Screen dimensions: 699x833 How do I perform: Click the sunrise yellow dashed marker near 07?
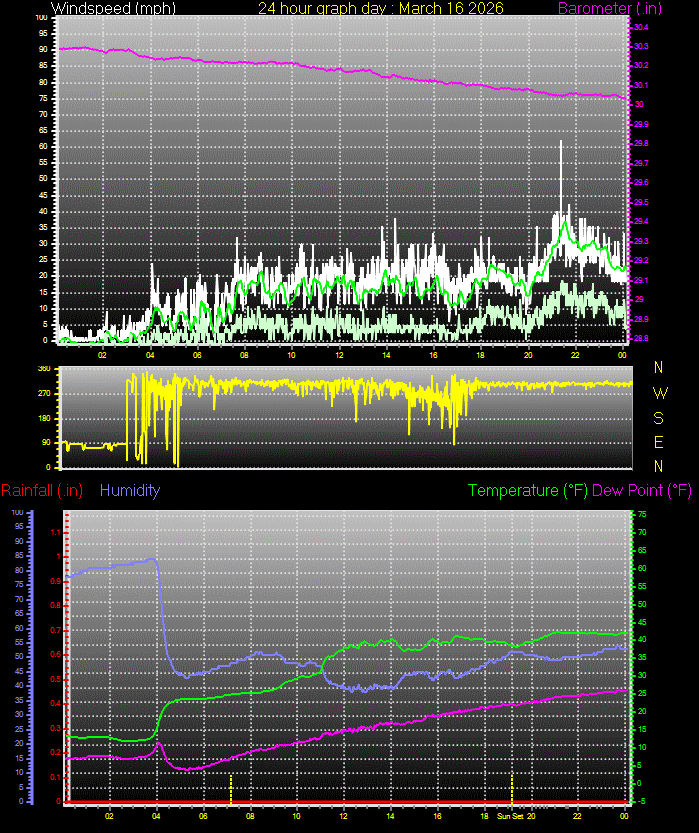pos(231,788)
